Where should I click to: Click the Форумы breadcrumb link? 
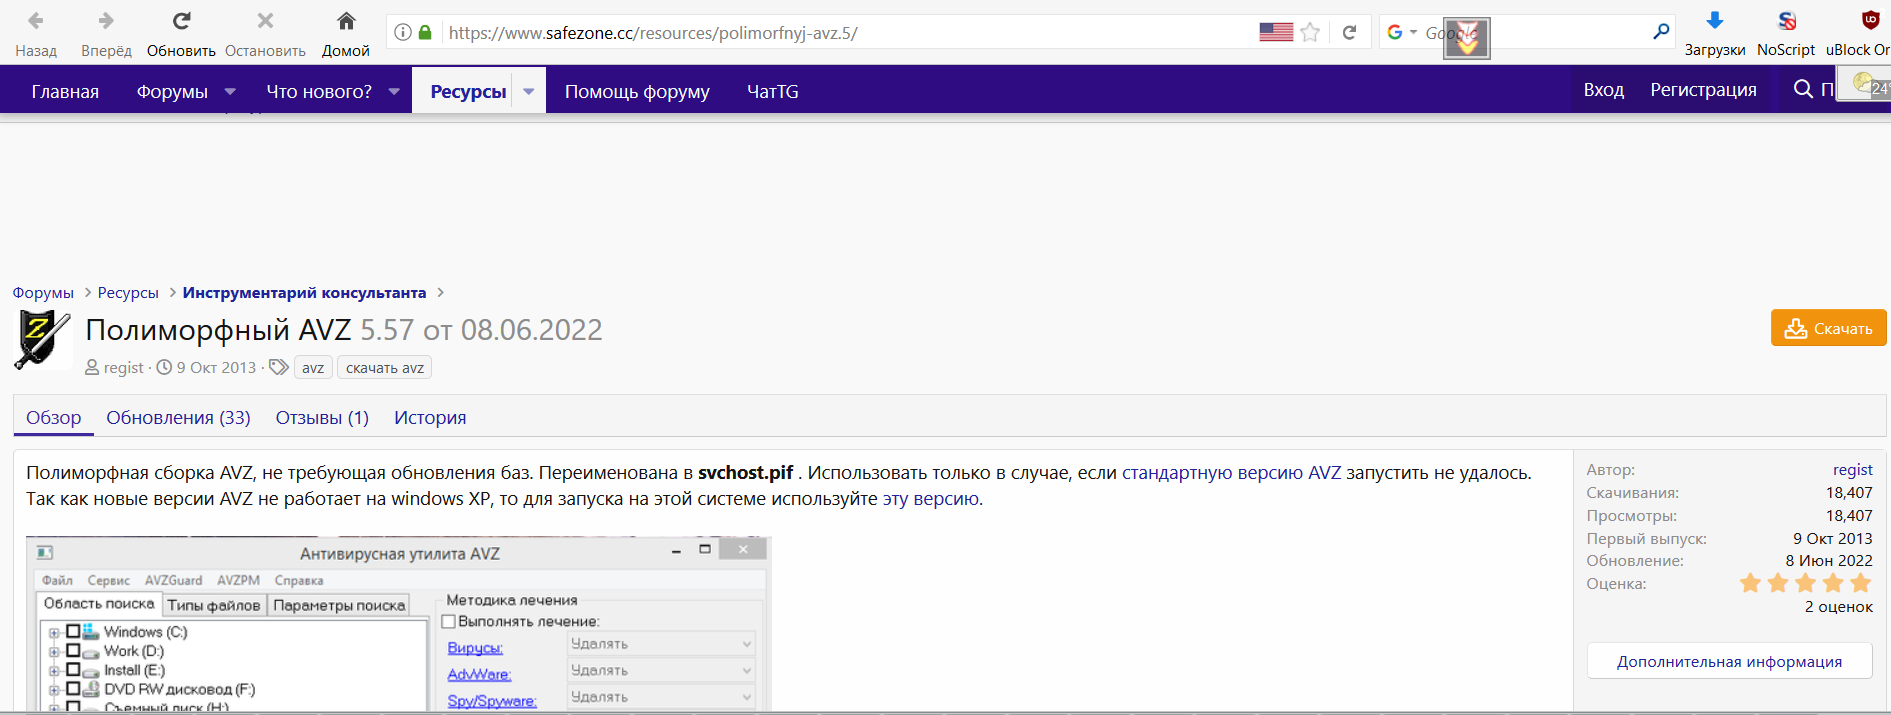[43, 293]
